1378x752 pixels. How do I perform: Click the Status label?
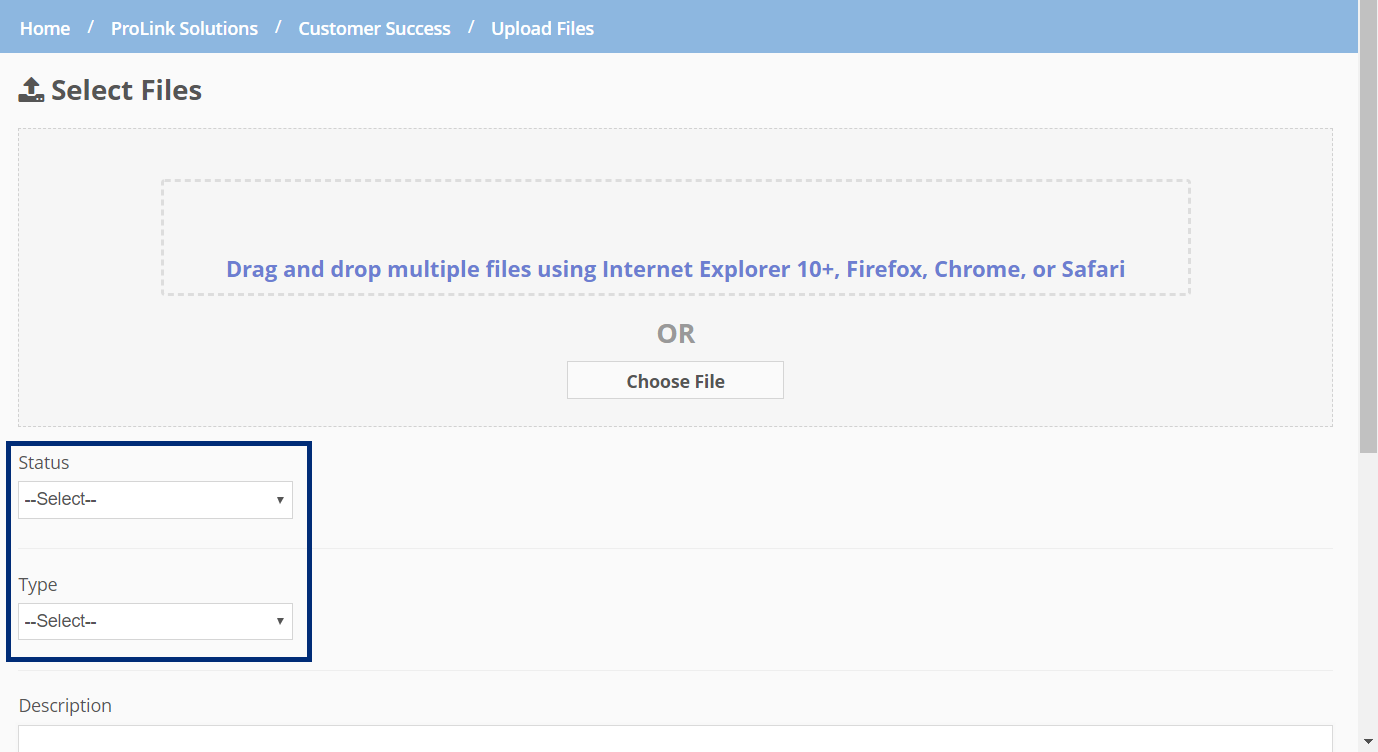pyautogui.click(x=44, y=463)
